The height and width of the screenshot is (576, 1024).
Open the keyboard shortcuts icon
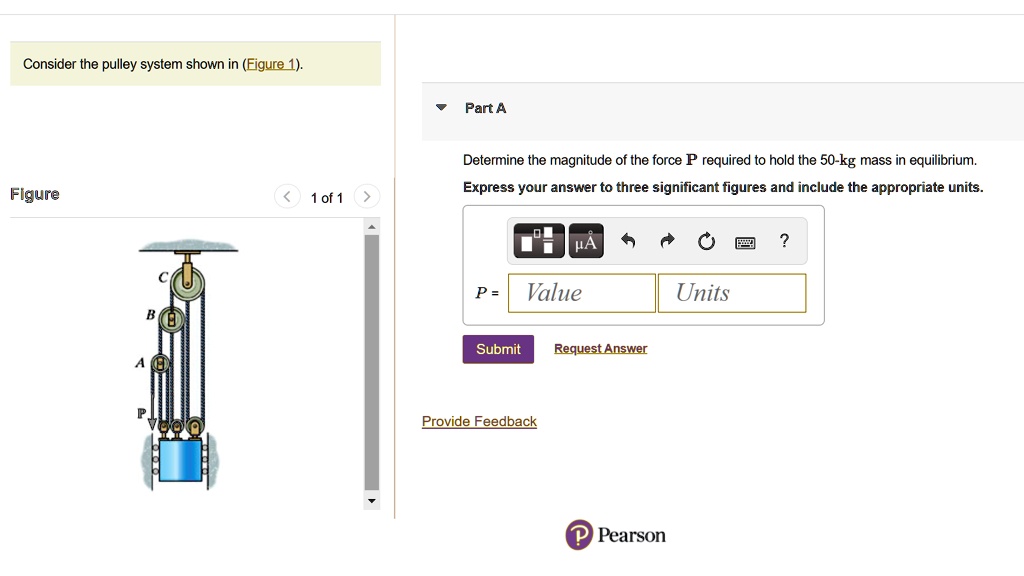pyautogui.click(x=744, y=240)
